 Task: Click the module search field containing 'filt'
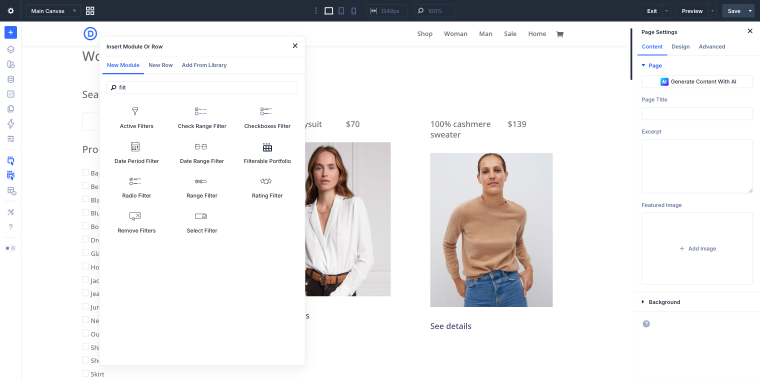point(202,88)
